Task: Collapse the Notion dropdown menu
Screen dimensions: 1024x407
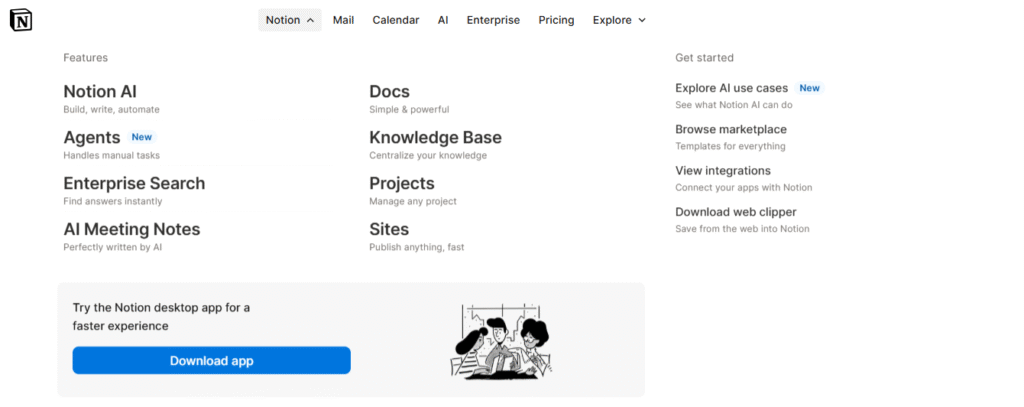Action: [290, 20]
